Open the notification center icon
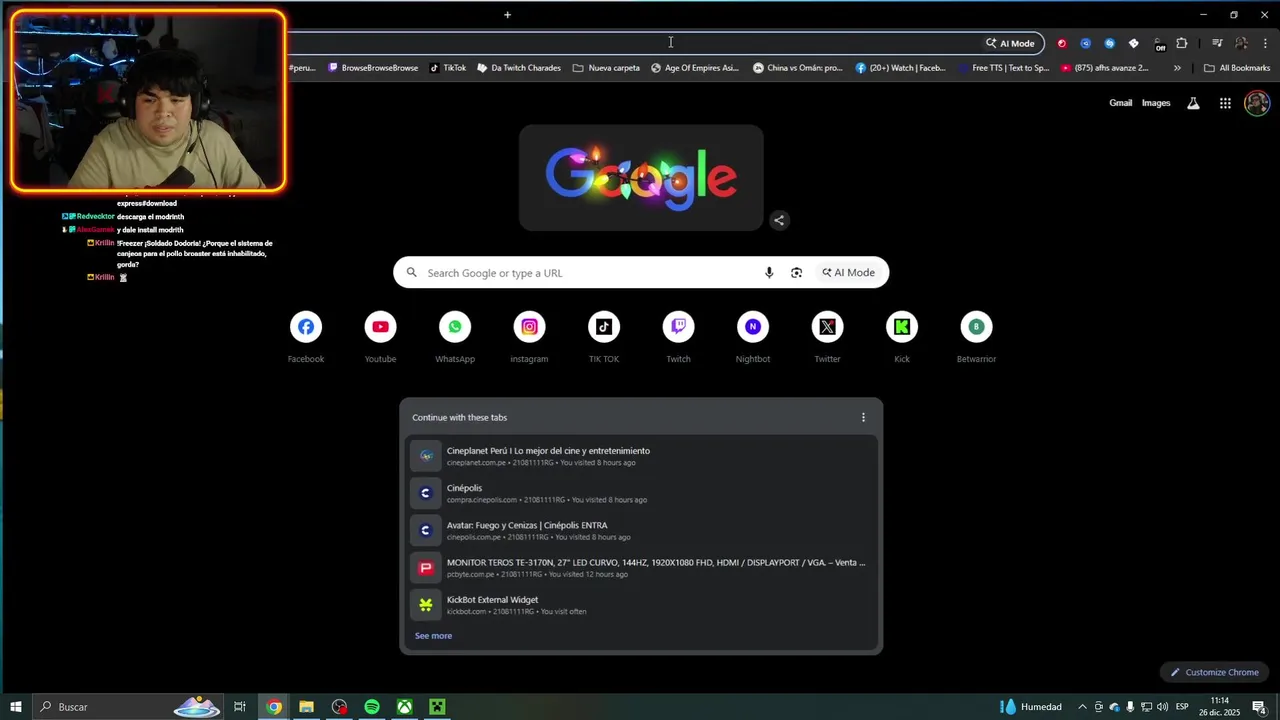1280x720 pixels. pyautogui.click(x=1259, y=707)
